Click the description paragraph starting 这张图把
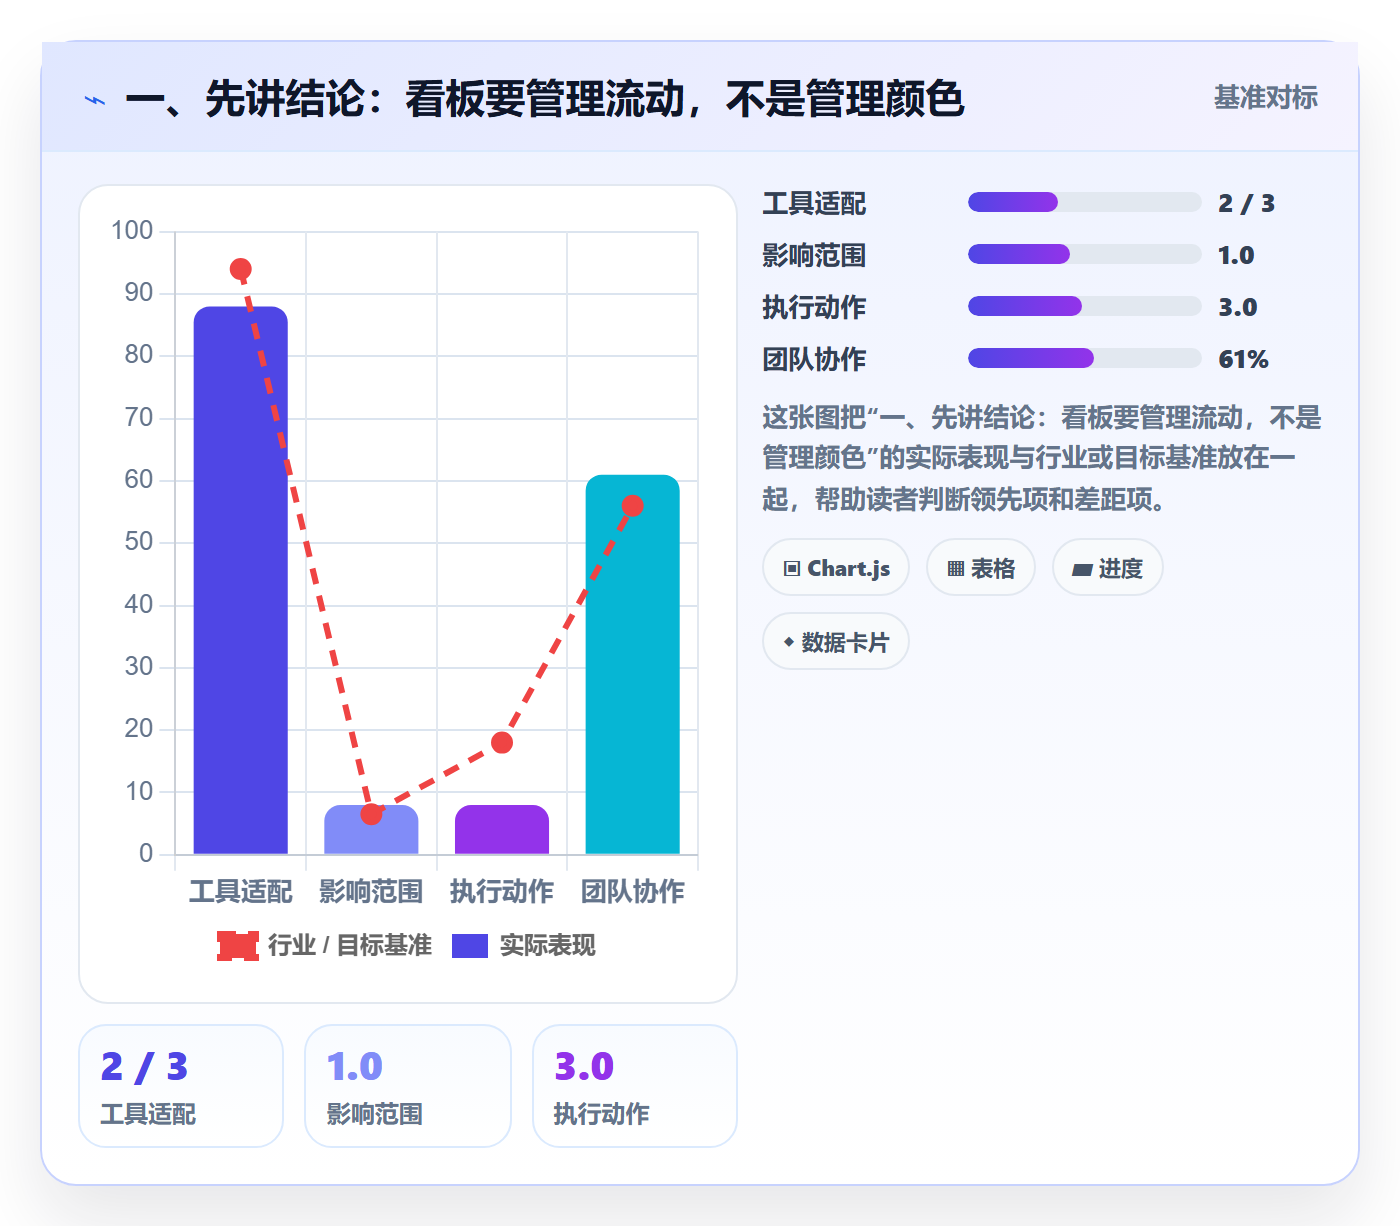1400x1226 pixels. [x=1042, y=458]
